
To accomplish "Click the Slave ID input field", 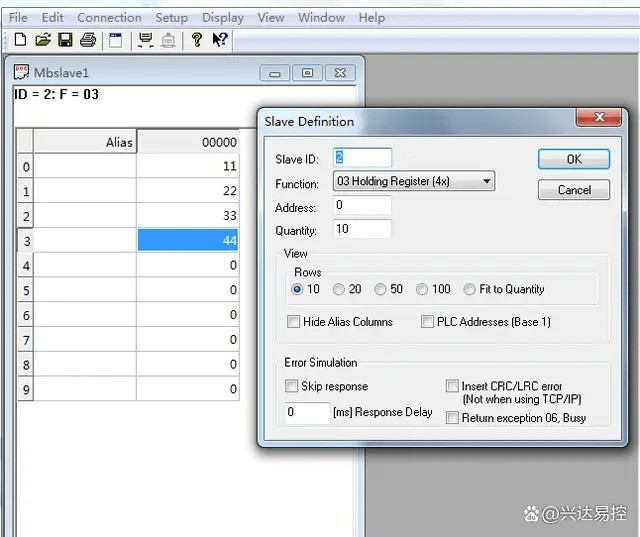I will coord(362,158).
